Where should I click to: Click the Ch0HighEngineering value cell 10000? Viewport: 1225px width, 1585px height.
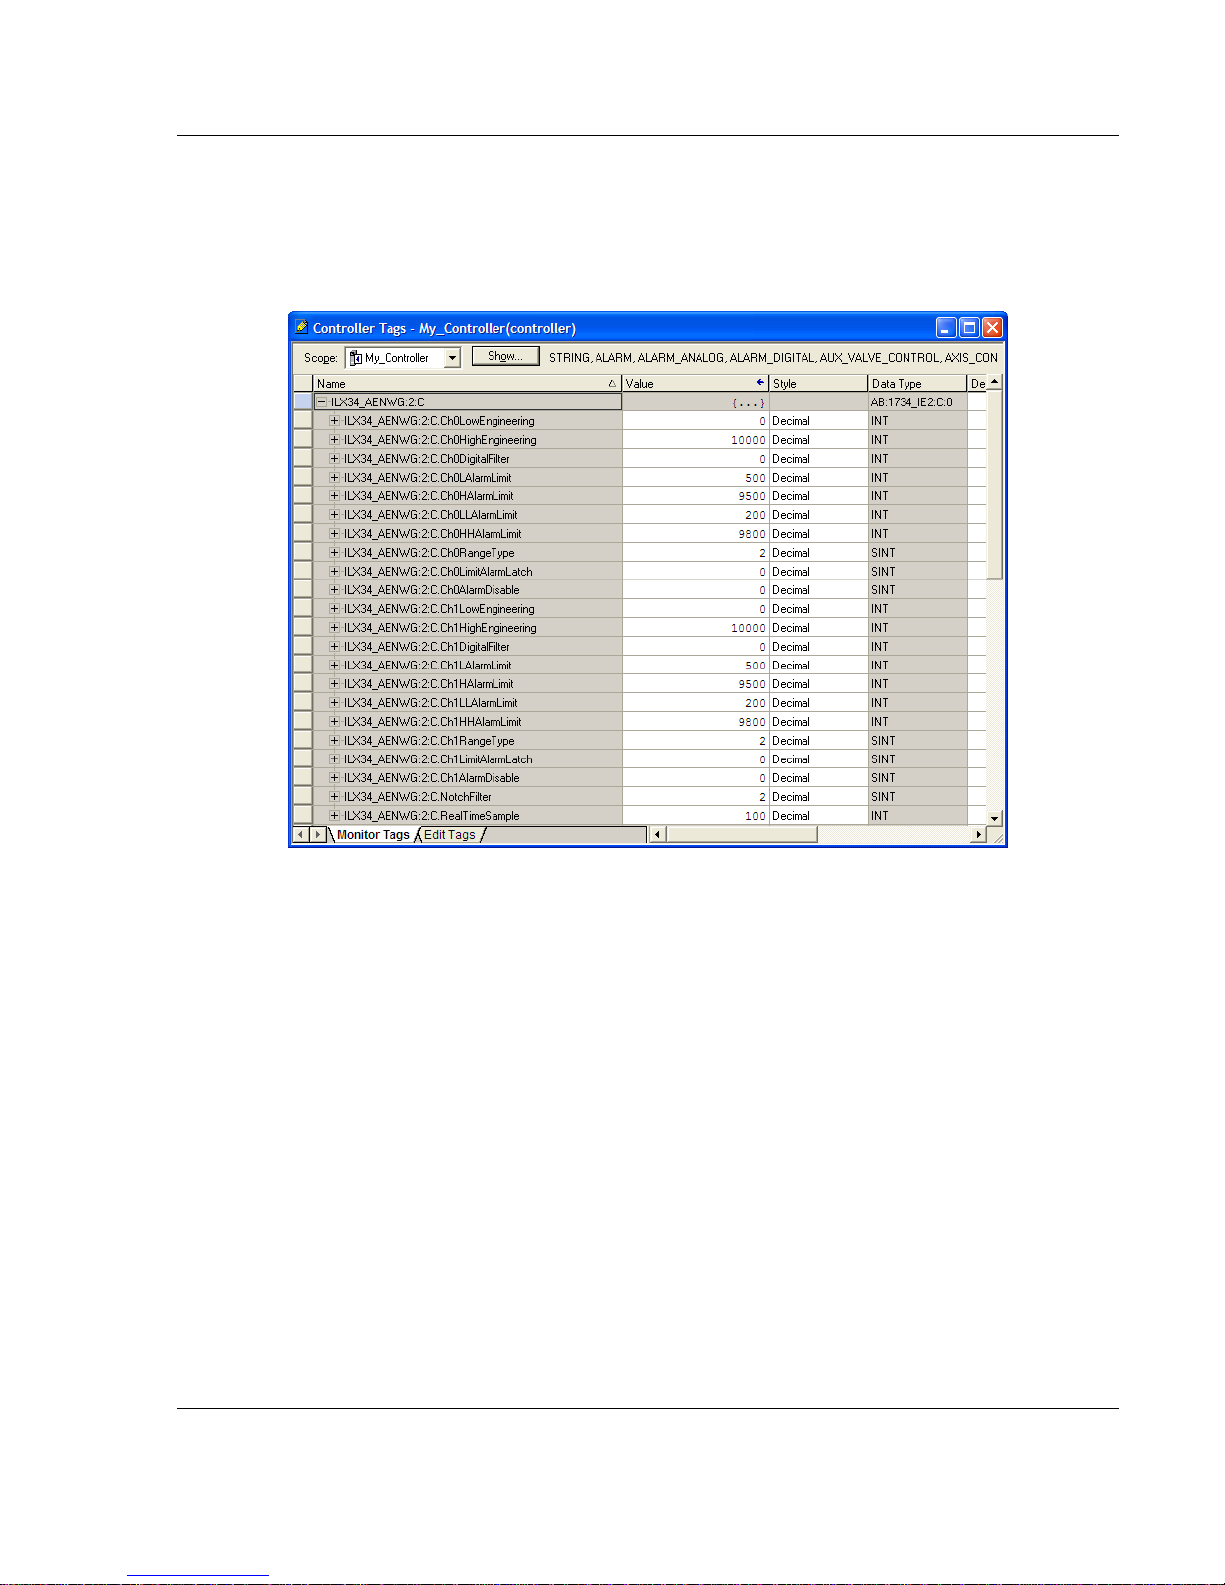point(695,440)
